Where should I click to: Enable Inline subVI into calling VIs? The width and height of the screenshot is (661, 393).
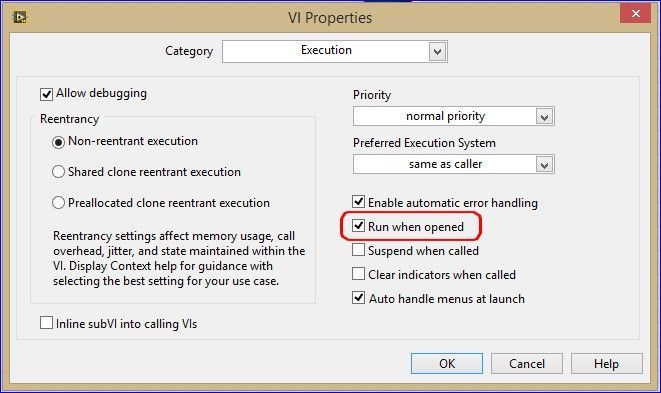(46, 323)
